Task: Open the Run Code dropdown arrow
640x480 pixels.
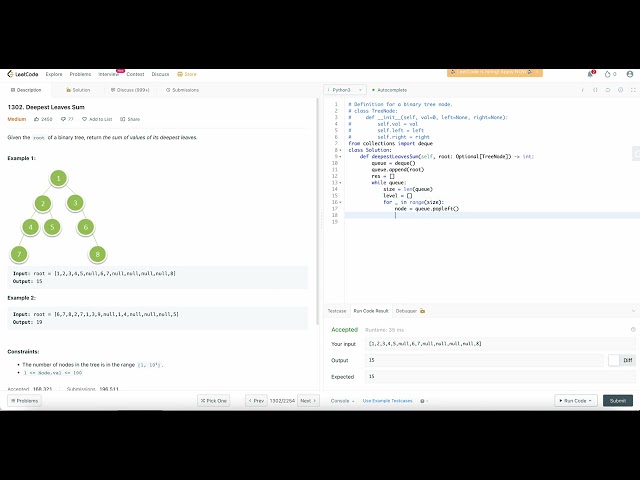Action: (x=590, y=401)
